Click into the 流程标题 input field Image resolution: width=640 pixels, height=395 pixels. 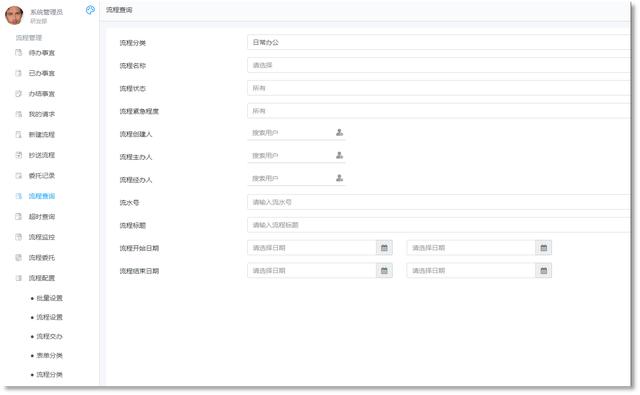(x=439, y=225)
